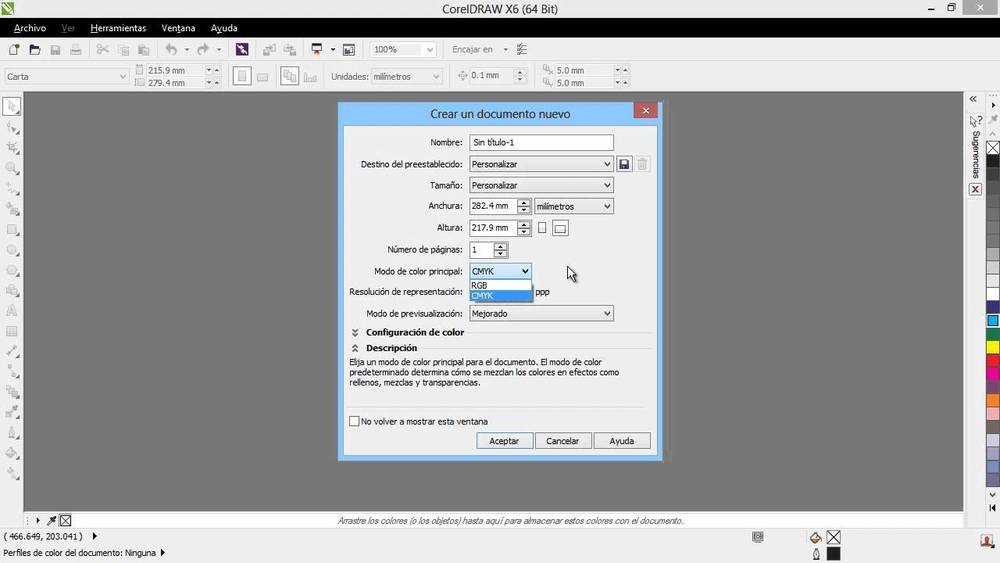The image size is (1000, 563).
Task: Click the New document icon in toolbar
Action: pyautogui.click(x=13, y=50)
